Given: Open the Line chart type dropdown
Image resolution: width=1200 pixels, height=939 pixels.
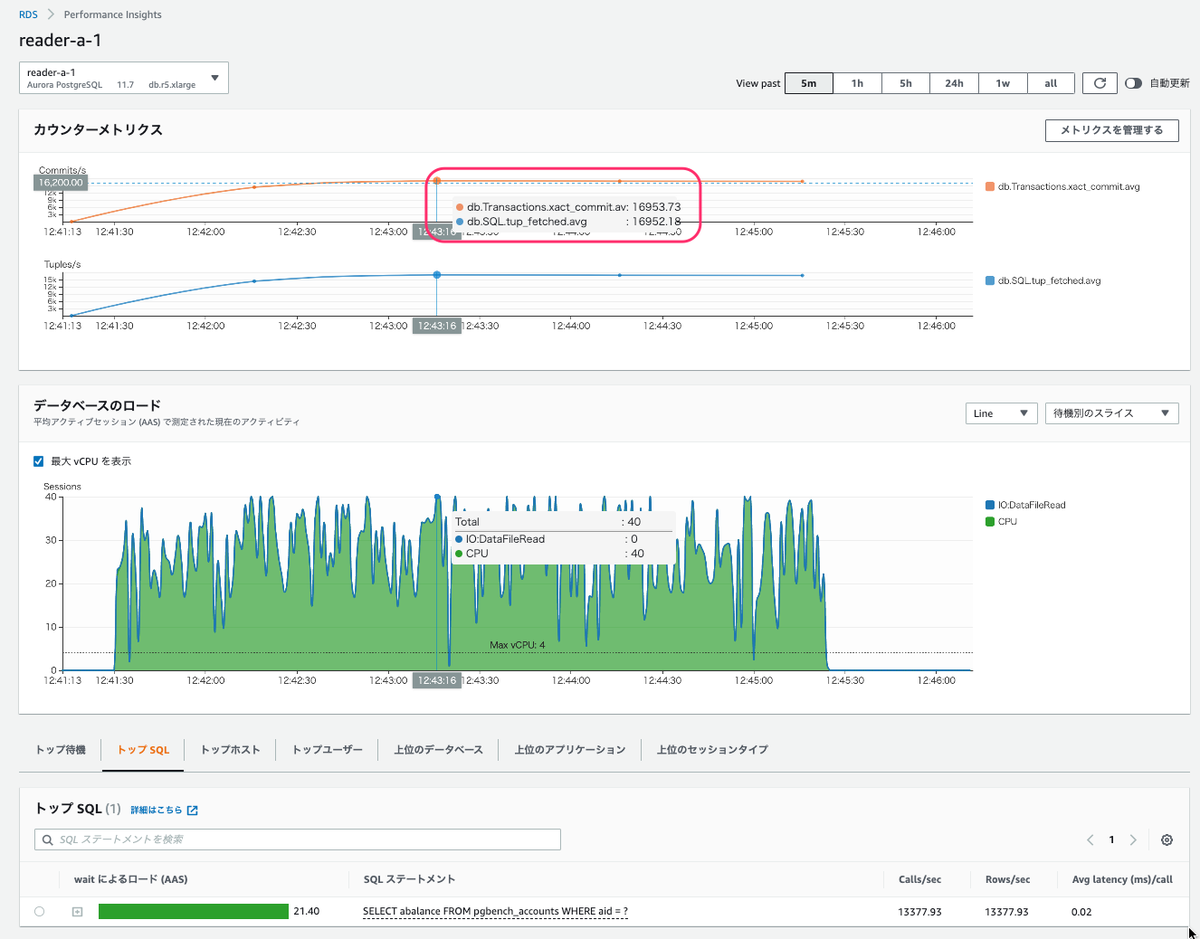Looking at the screenshot, I should [x=1001, y=413].
